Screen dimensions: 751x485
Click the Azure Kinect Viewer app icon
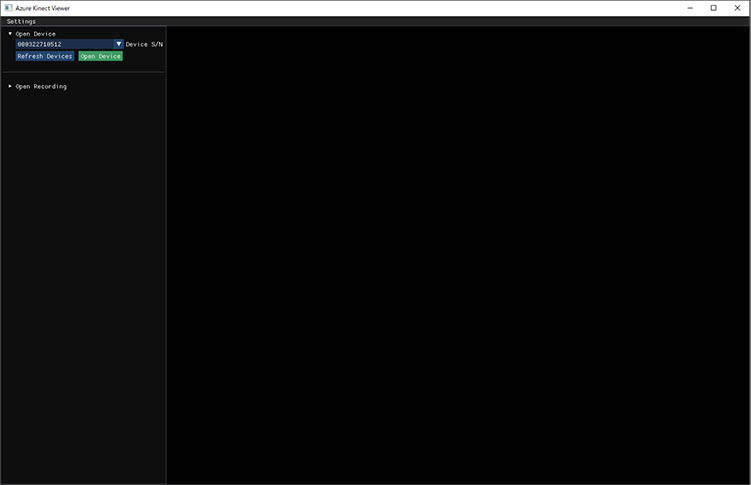point(9,8)
